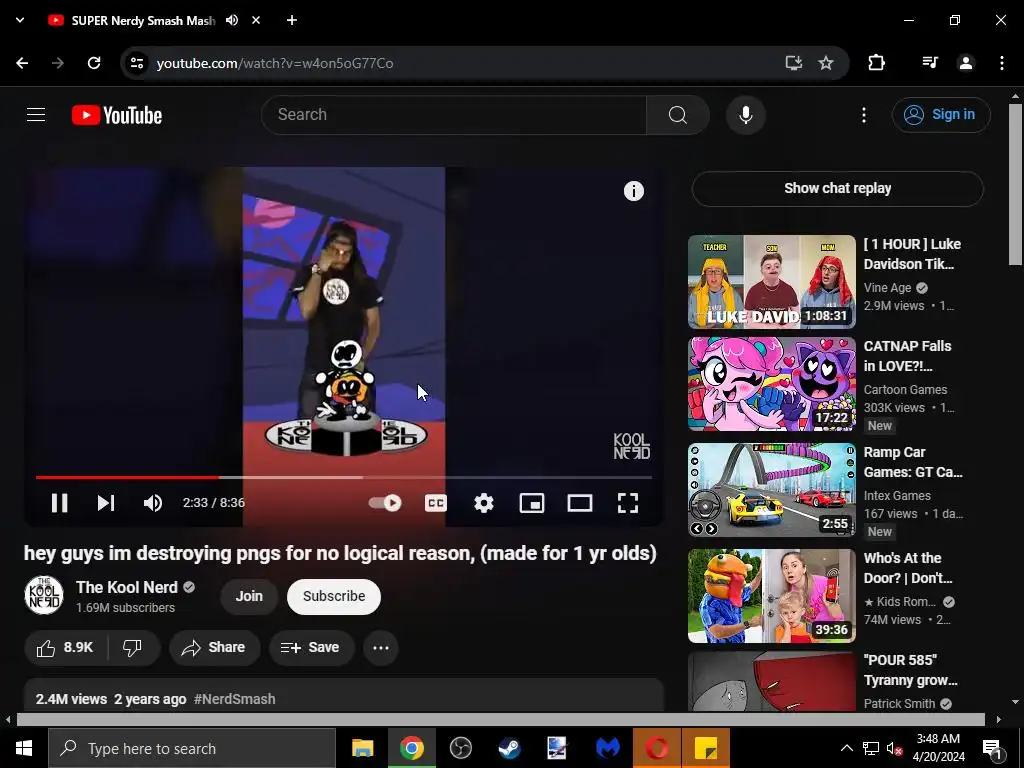Install app icon in address bar

click(x=793, y=63)
